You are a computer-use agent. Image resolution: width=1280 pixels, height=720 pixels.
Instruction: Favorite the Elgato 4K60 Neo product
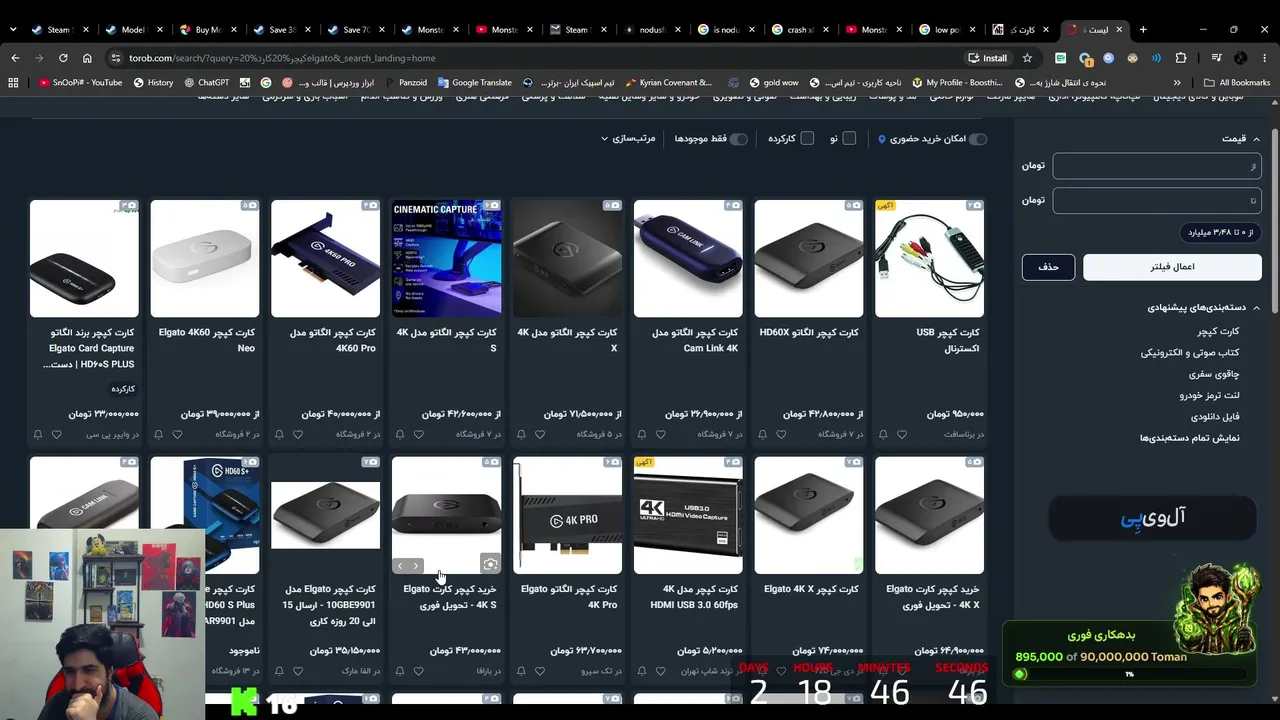pyautogui.click(x=177, y=434)
